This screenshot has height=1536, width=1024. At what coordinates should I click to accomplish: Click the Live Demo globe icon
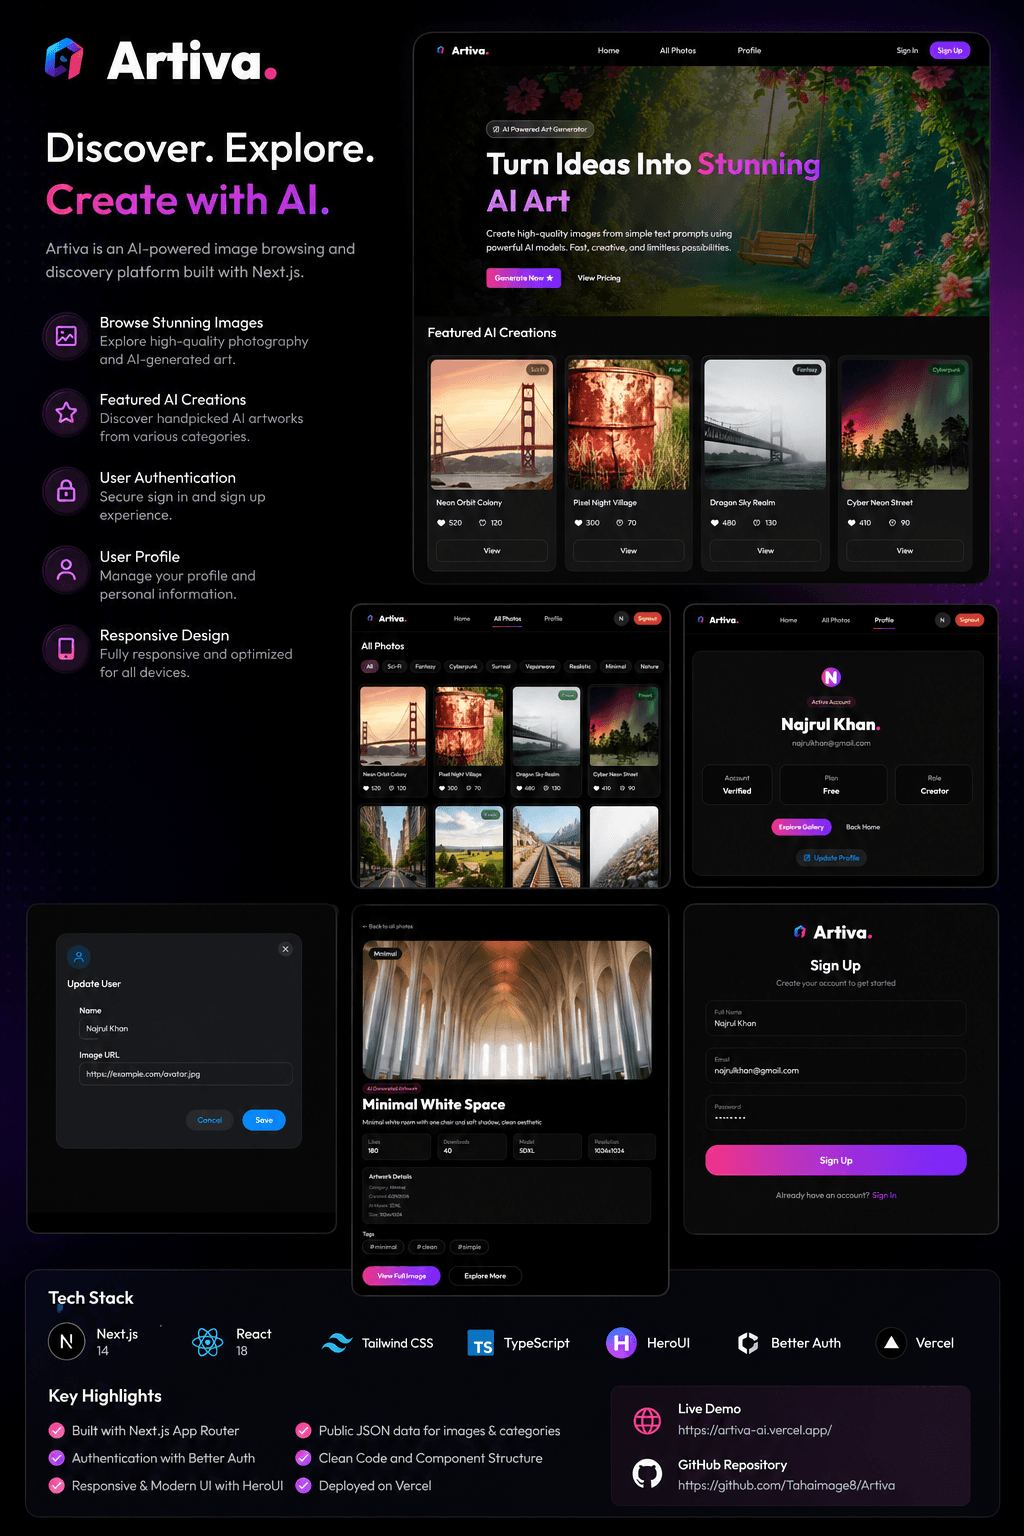tap(647, 1420)
